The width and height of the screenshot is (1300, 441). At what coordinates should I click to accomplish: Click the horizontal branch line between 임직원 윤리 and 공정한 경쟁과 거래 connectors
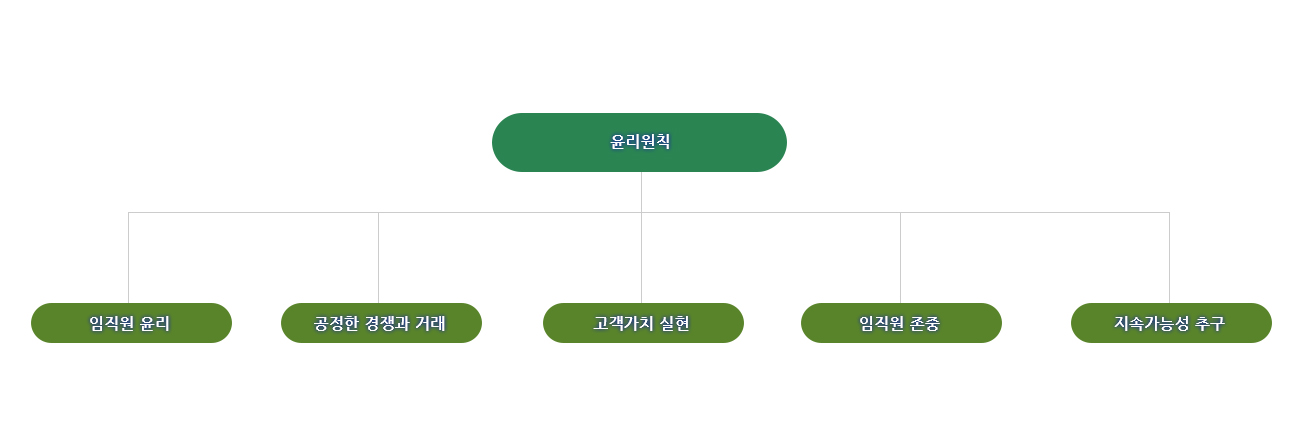253,212
